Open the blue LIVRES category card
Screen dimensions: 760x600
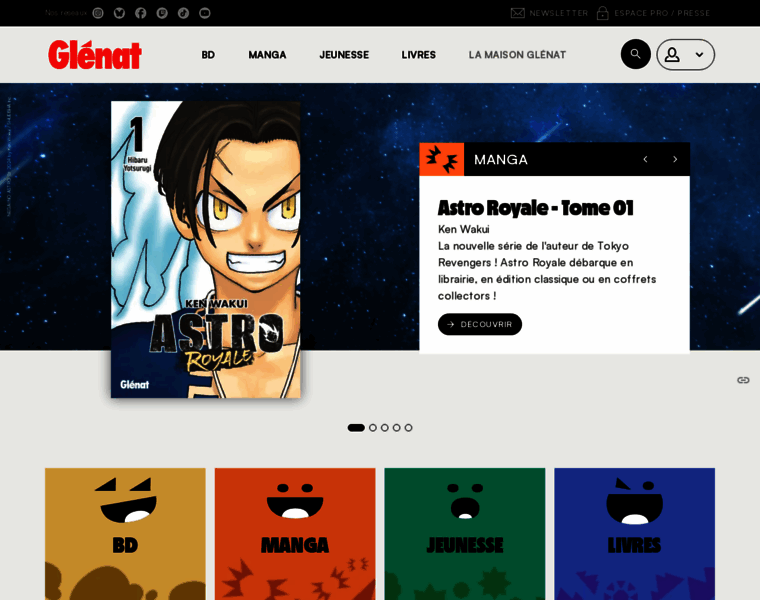(634, 534)
